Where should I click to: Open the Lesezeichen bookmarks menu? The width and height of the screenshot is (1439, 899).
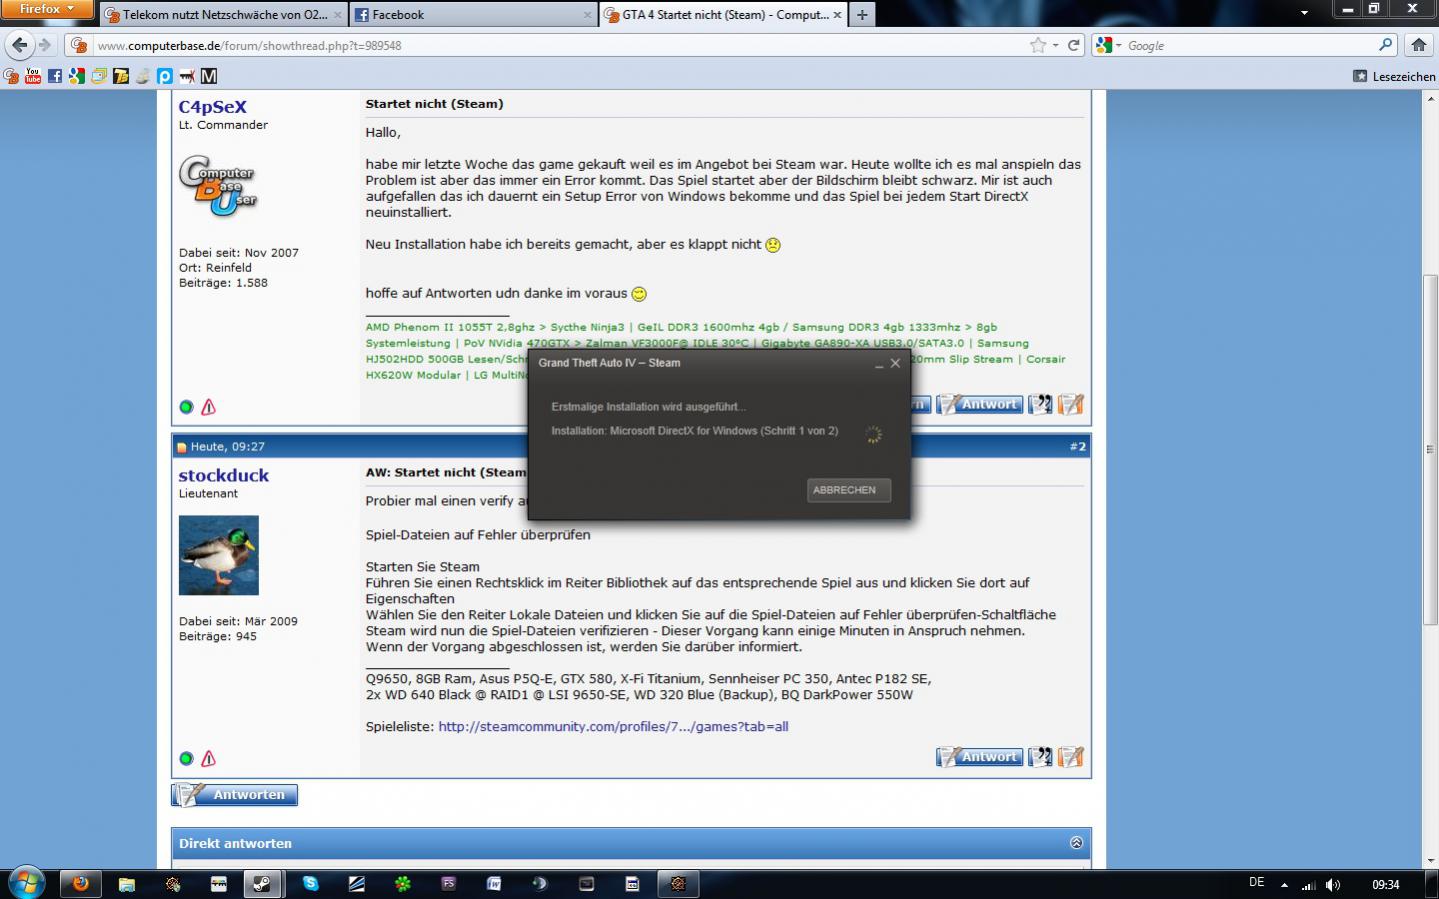click(x=1394, y=76)
